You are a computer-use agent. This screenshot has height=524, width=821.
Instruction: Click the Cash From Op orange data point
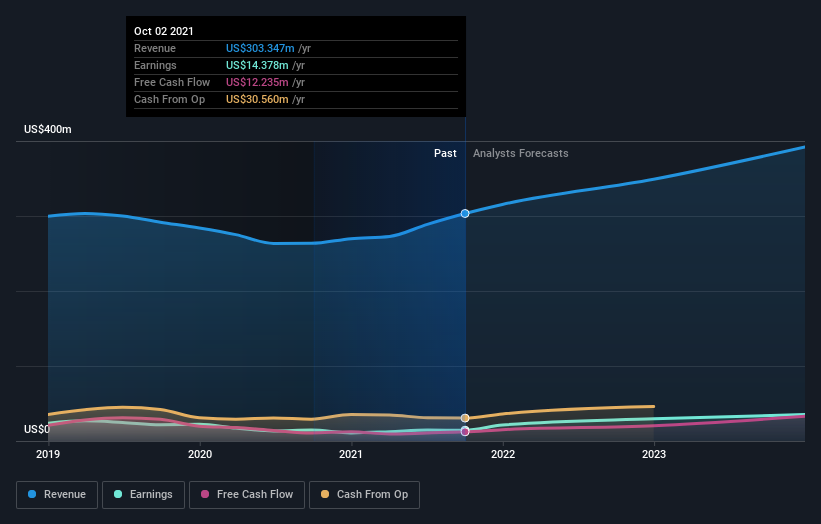coord(465,418)
